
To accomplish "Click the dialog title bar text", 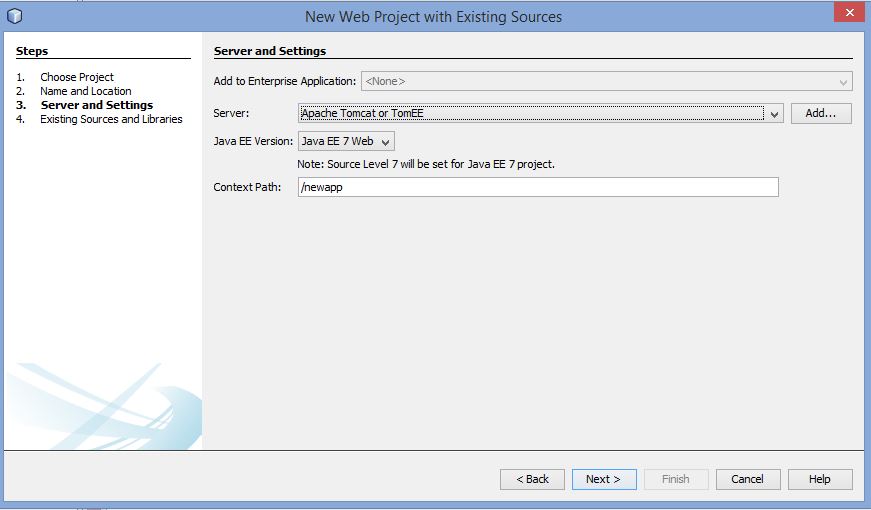I will coord(433,17).
